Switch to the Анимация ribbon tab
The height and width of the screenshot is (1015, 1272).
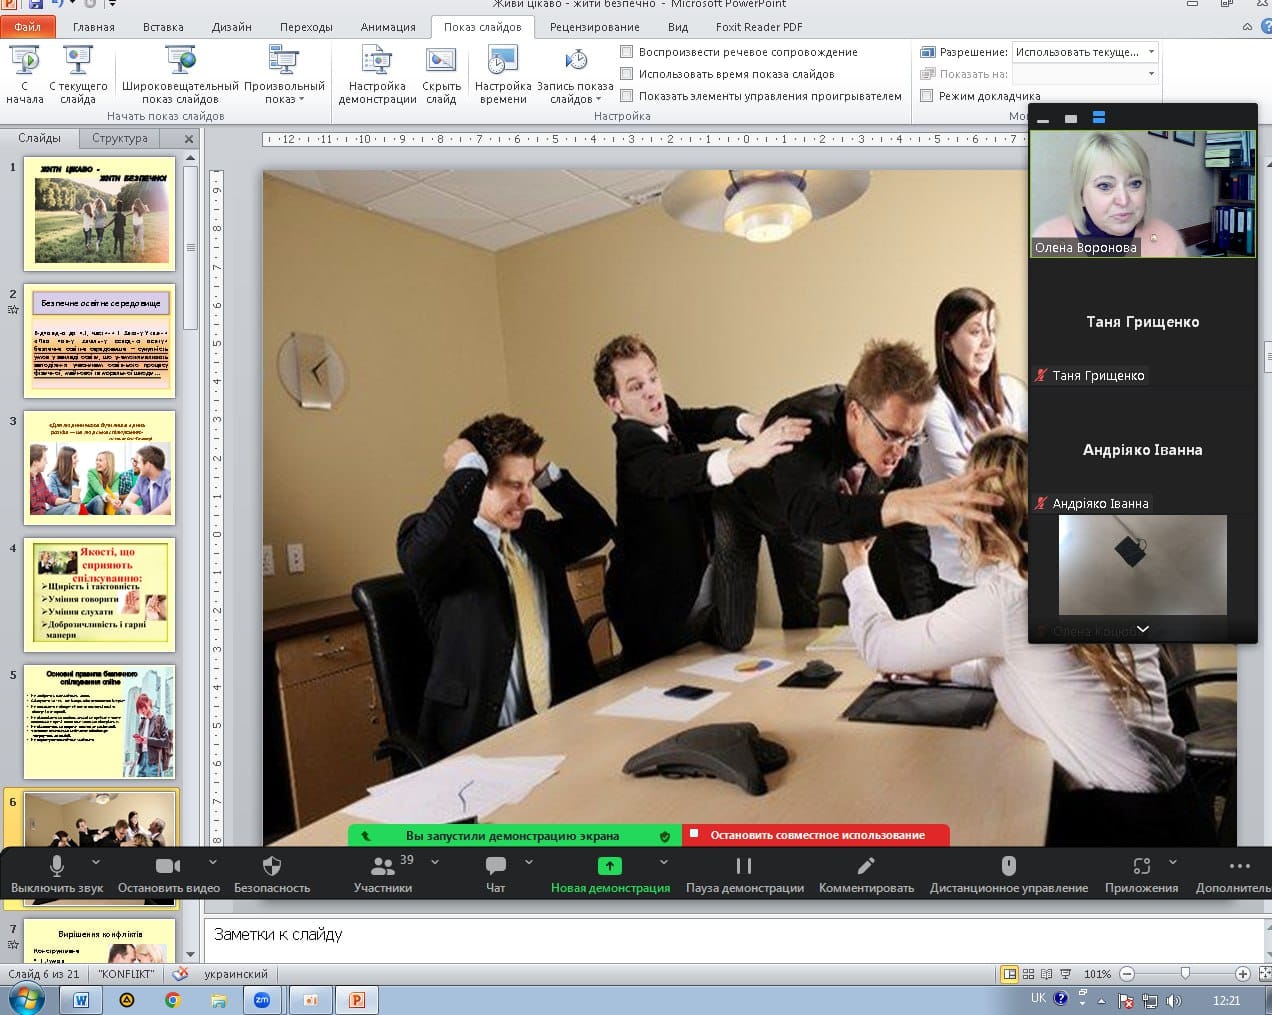[x=388, y=27]
